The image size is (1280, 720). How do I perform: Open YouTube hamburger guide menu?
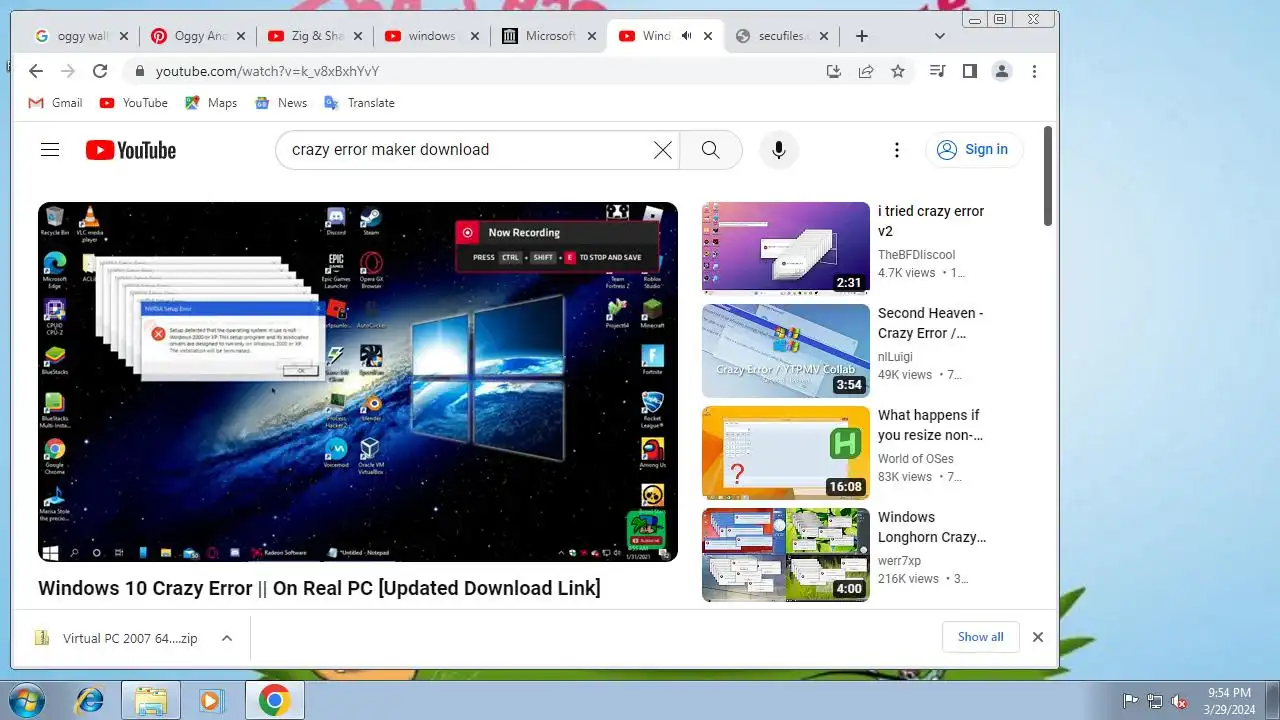tap(50, 150)
